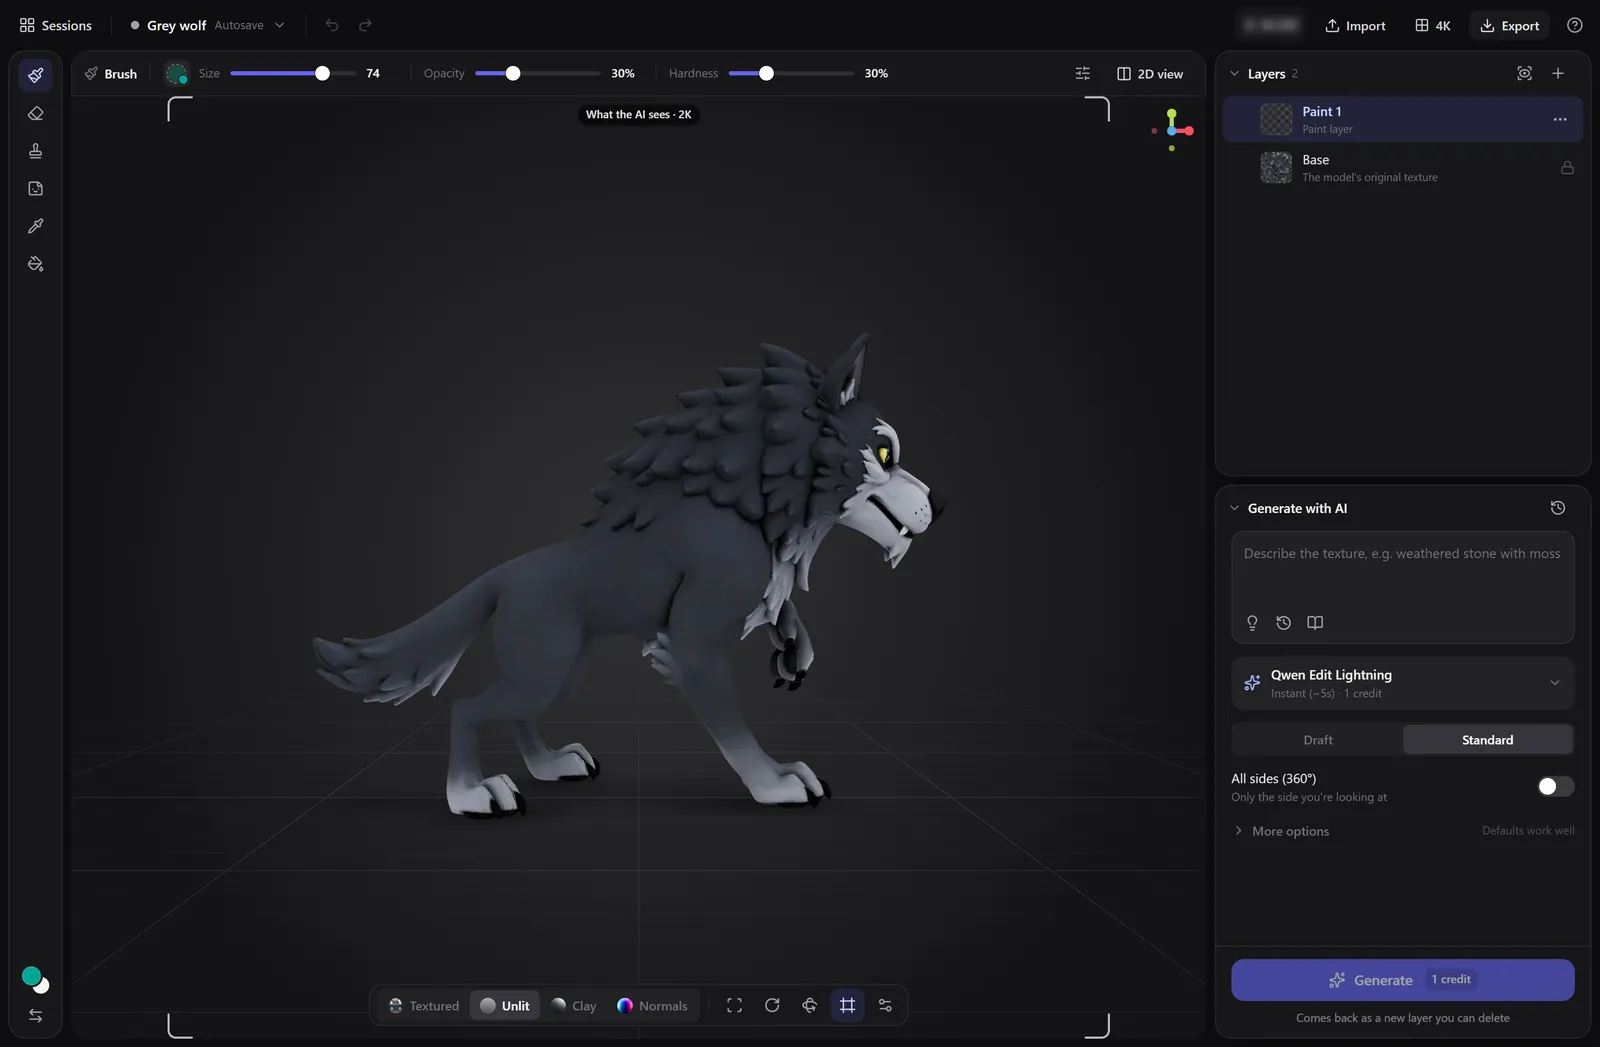The height and width of the screenshot is (1047, 1600).
Task: Expand More options section
Action: (1281, 831)
